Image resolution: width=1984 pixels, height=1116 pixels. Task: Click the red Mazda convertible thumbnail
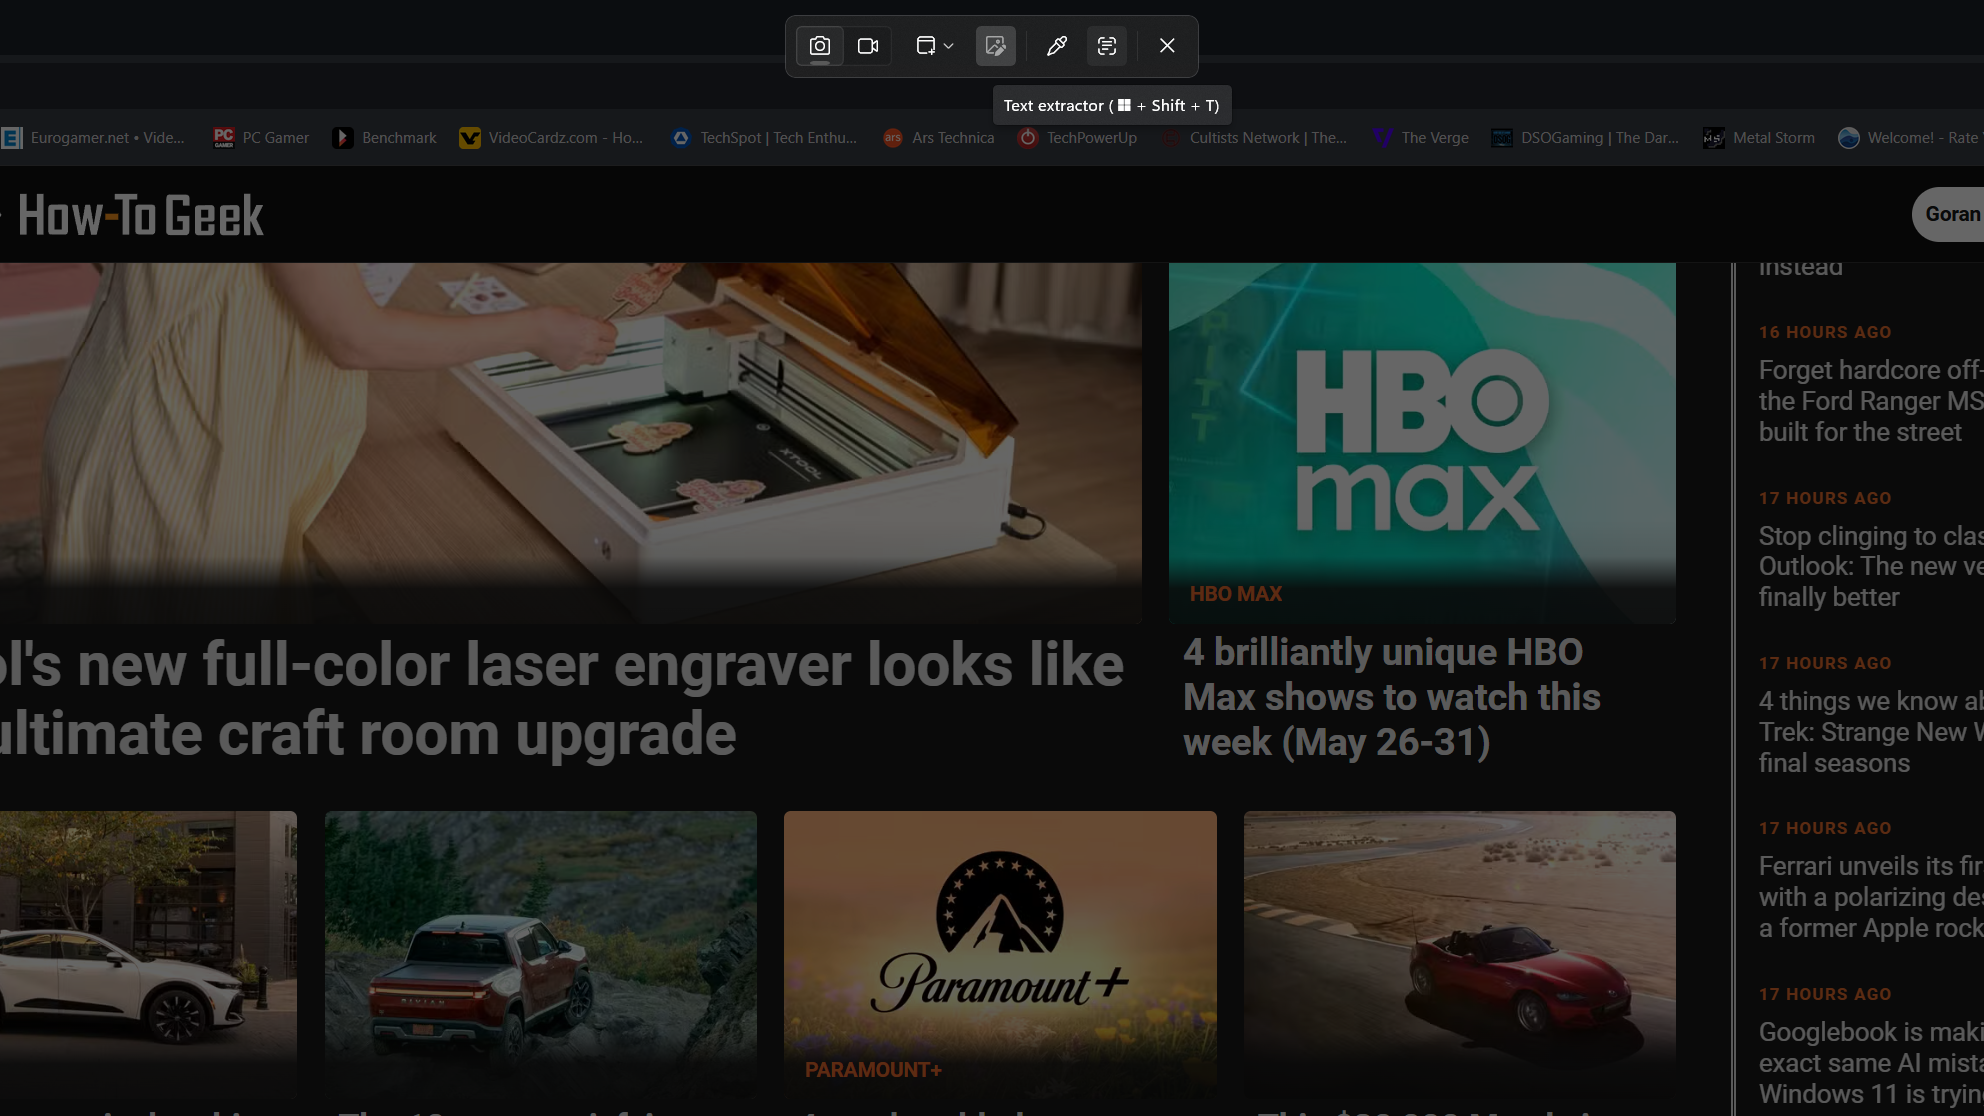1460,955
